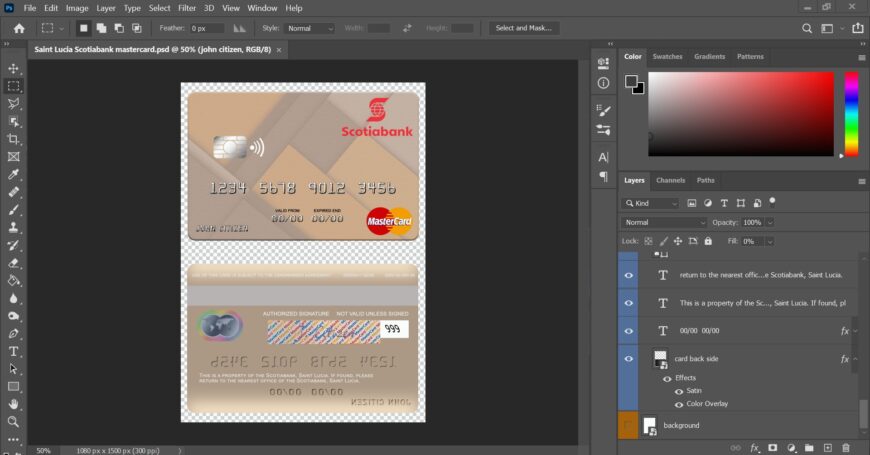The image size is (870, 455).
Task: Toggle lock transparent pixels
Action: 648,241
